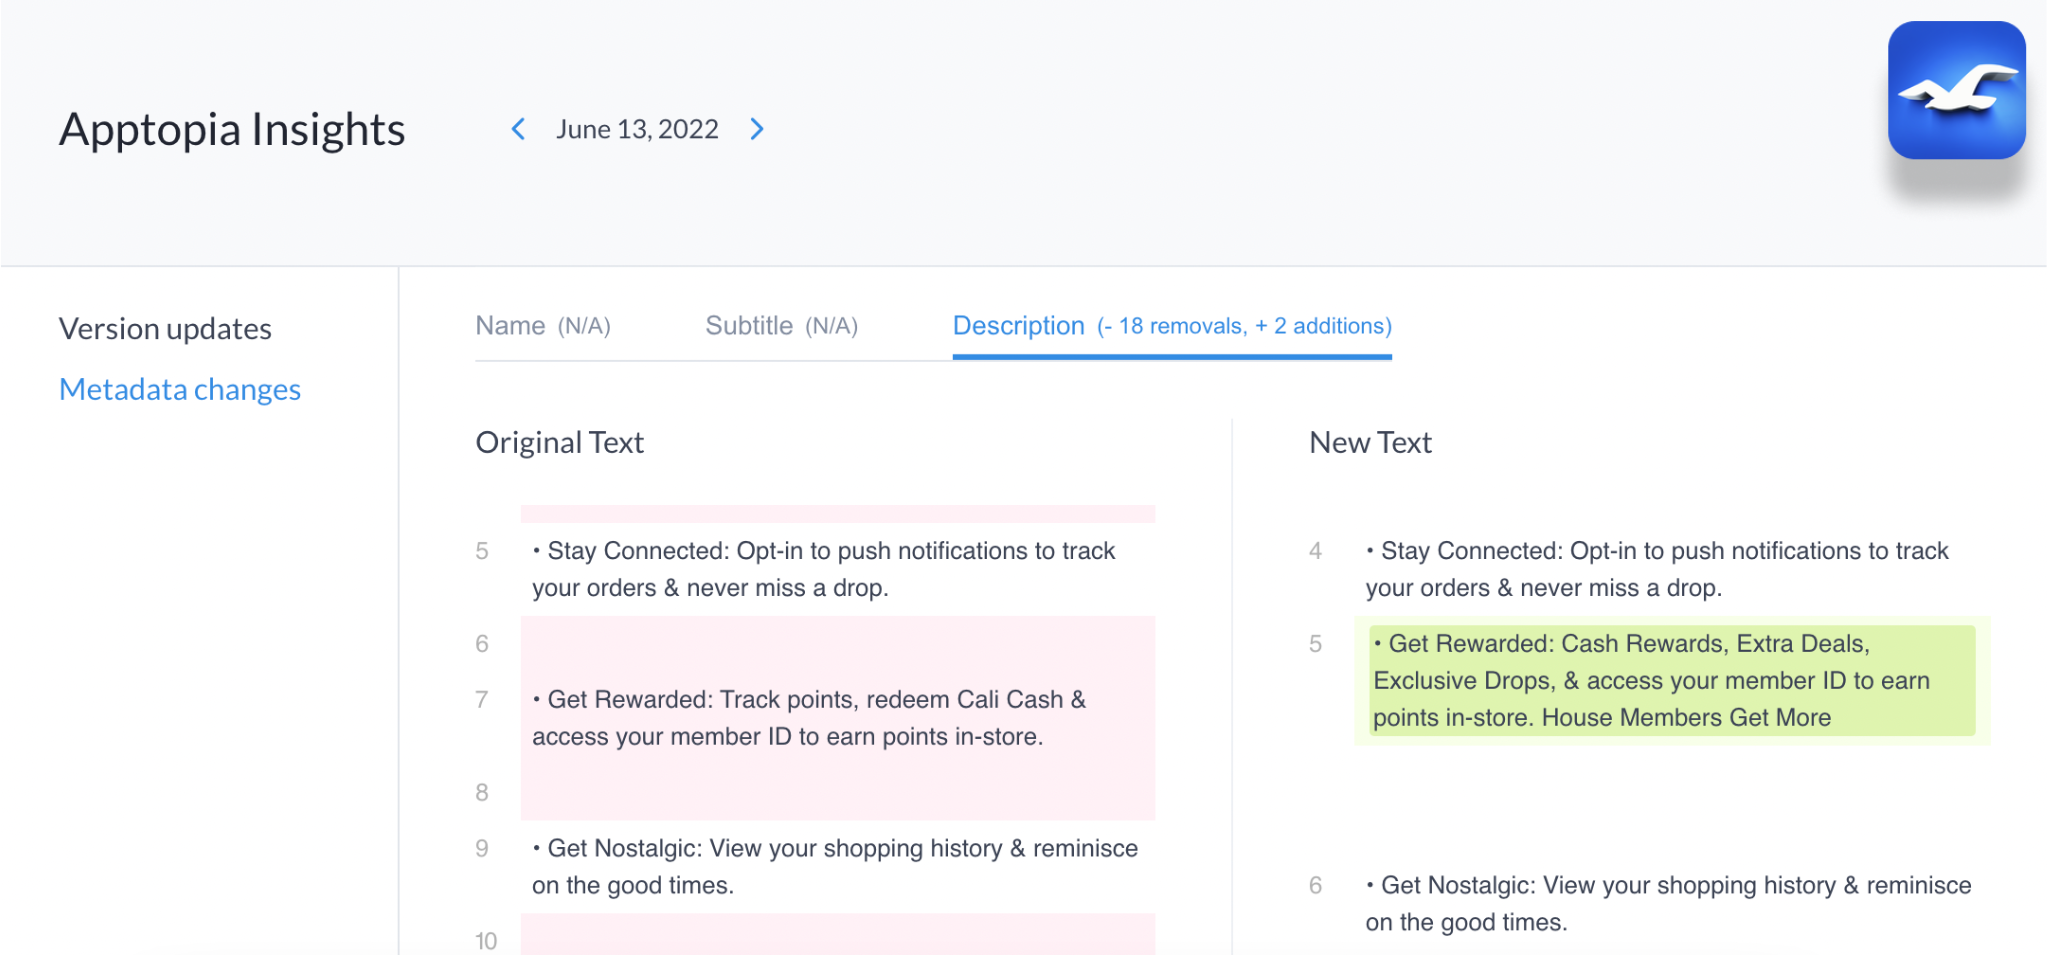The height and width of the screenshot is (955, 2048).
Task: Click line number 9 in Original Text
Action: (482, 849)
